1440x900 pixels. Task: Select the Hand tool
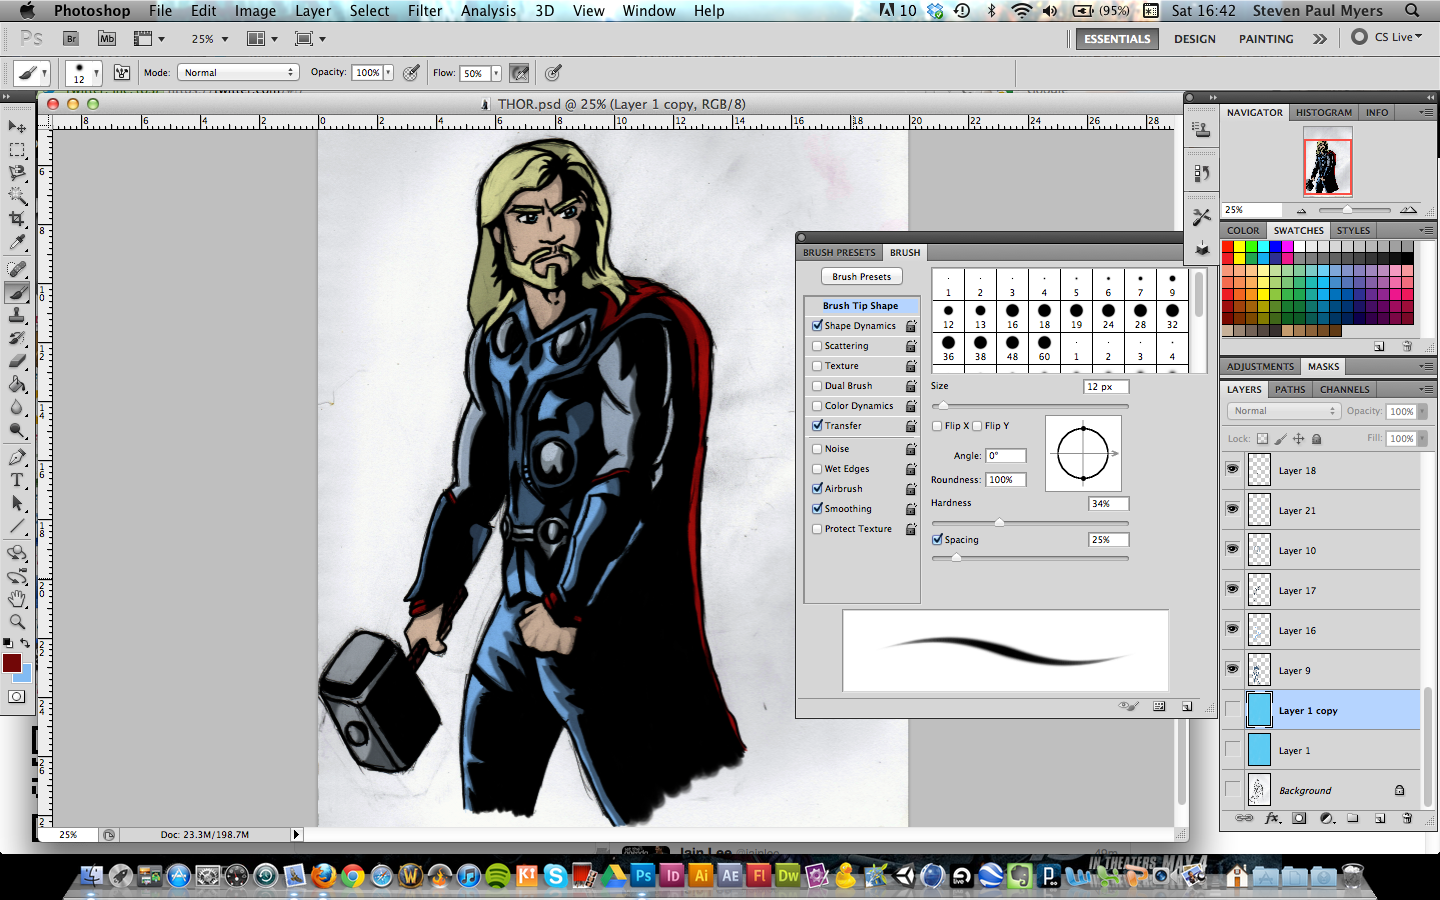click(x=17, y=599)
